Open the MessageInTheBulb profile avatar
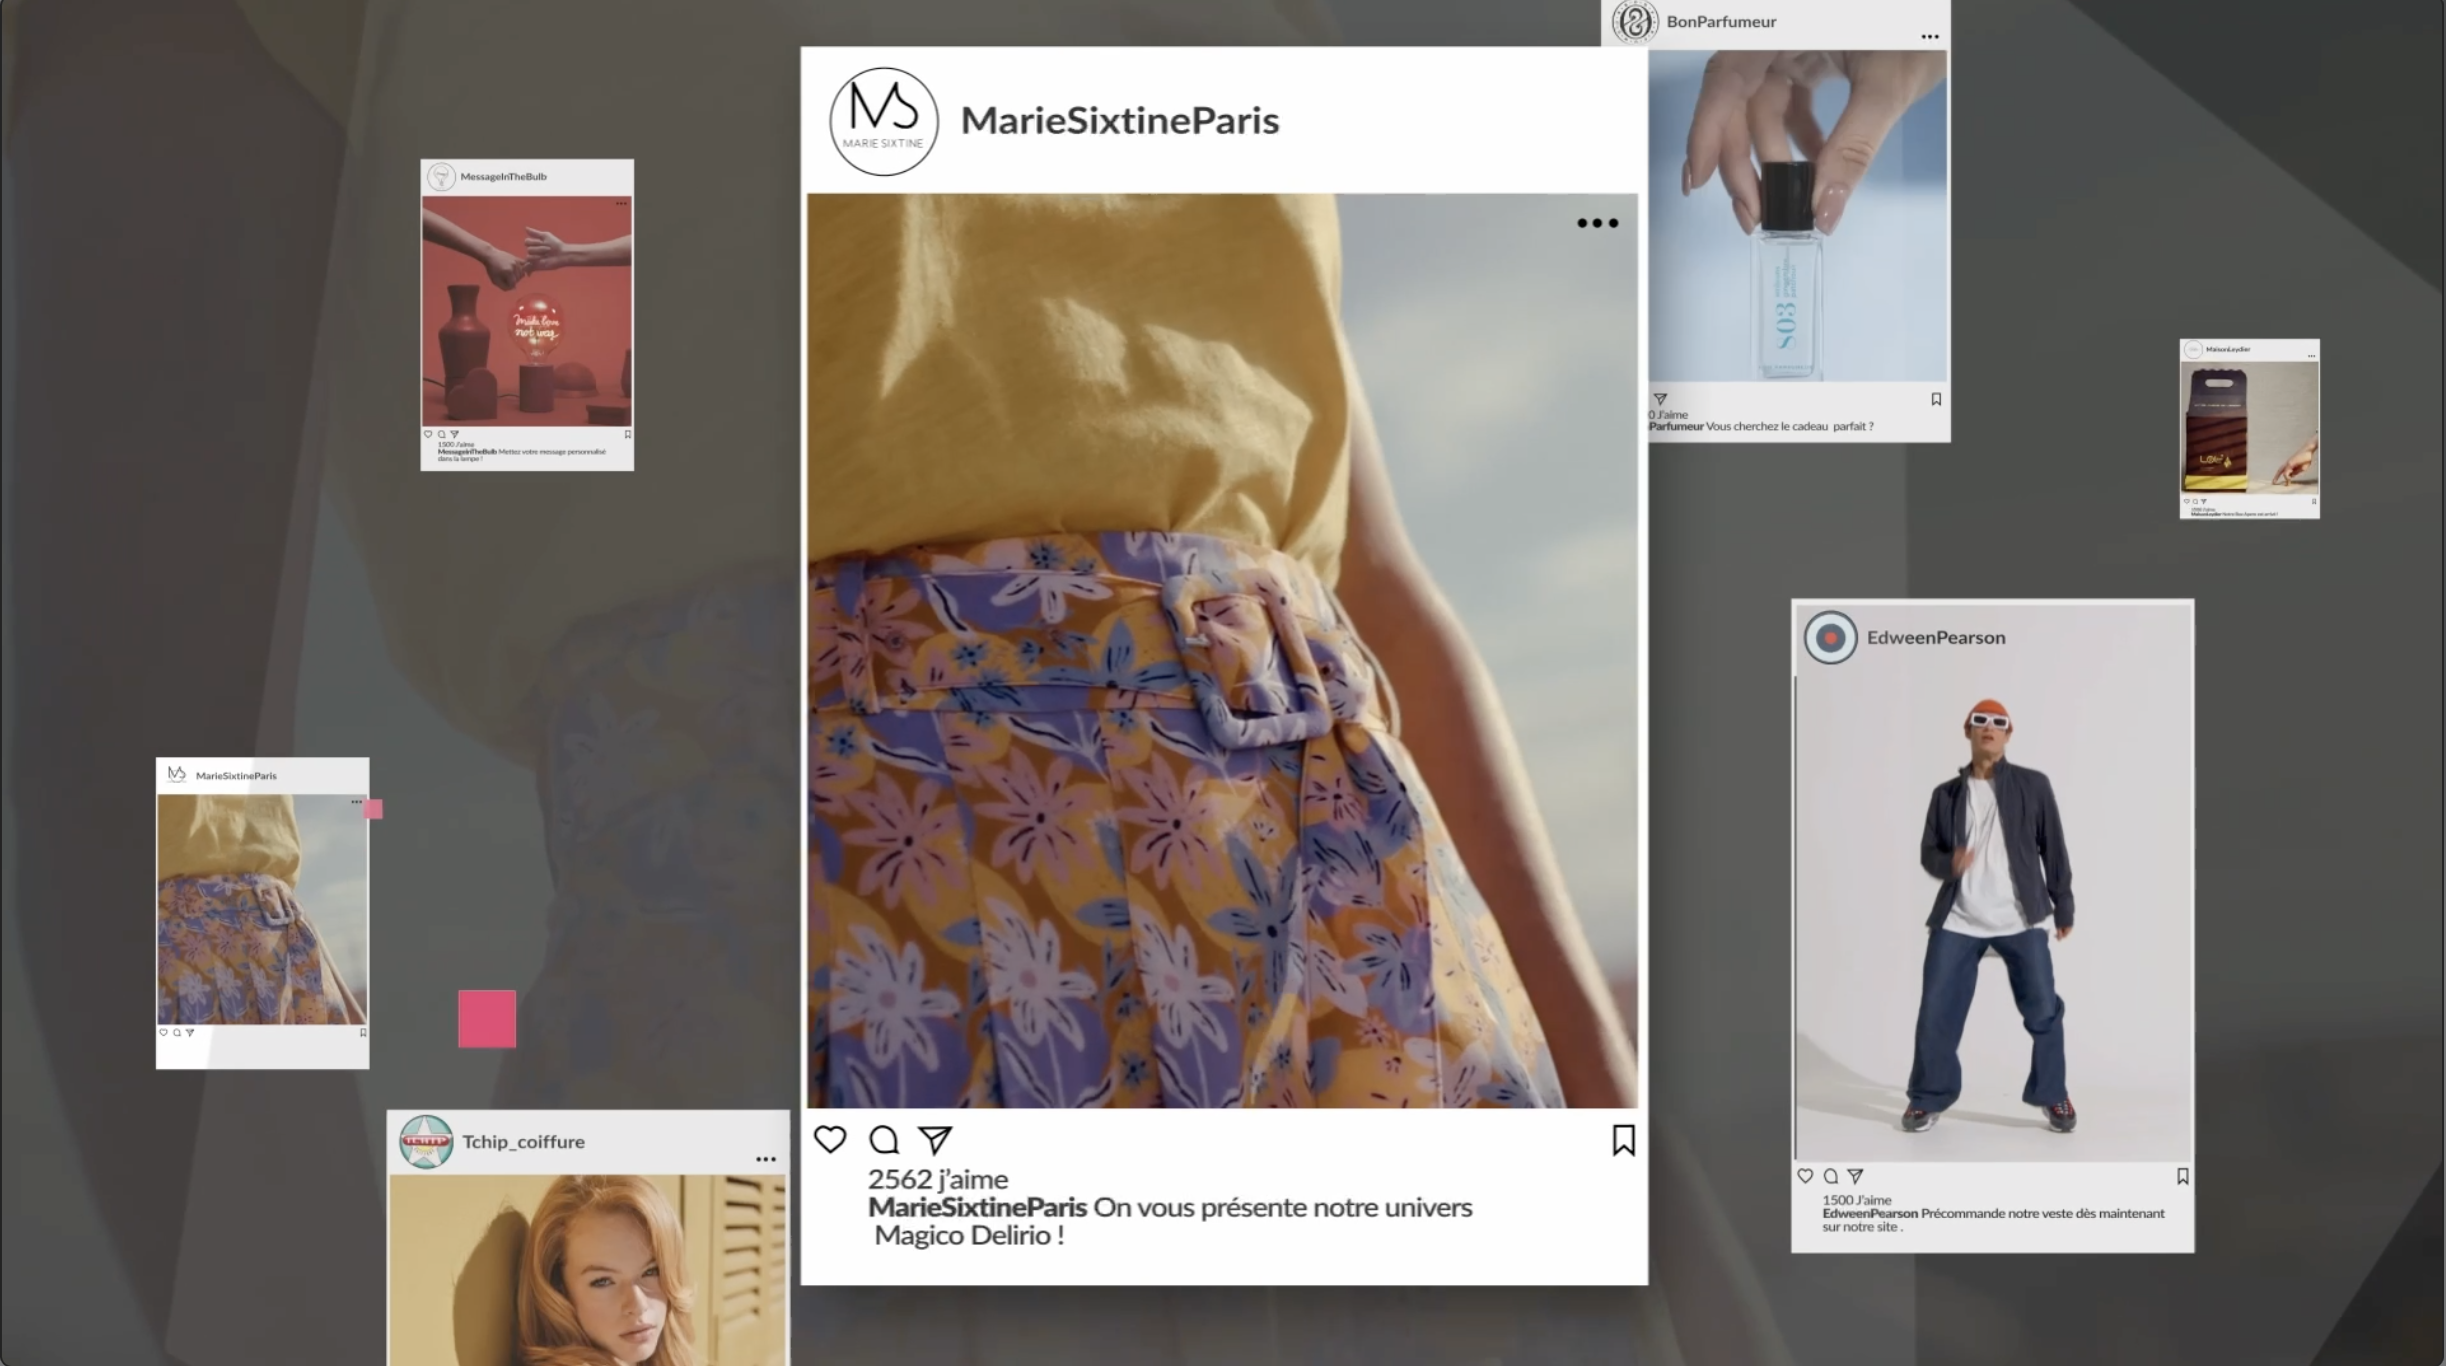Viewport: 2446px width, 1366px height. tap(441, 177)
